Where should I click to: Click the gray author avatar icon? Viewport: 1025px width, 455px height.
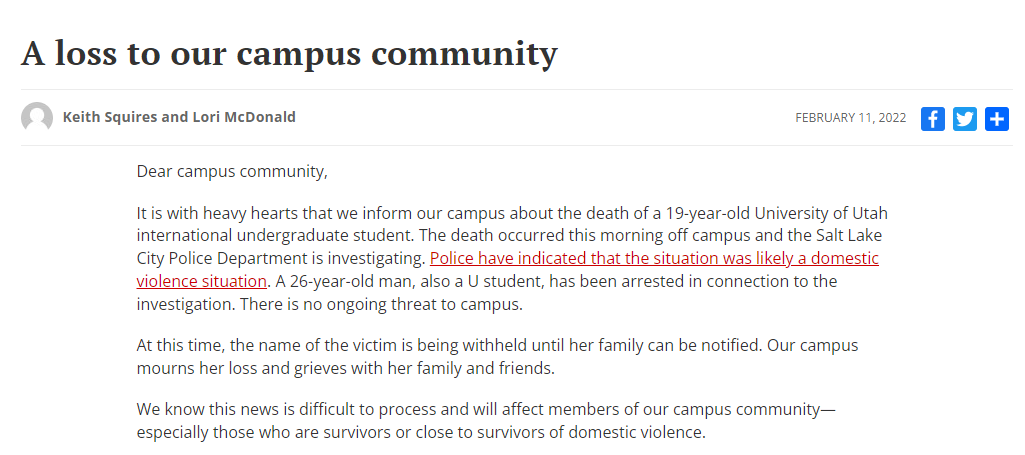pyautogui.click(x=37, y=118)
